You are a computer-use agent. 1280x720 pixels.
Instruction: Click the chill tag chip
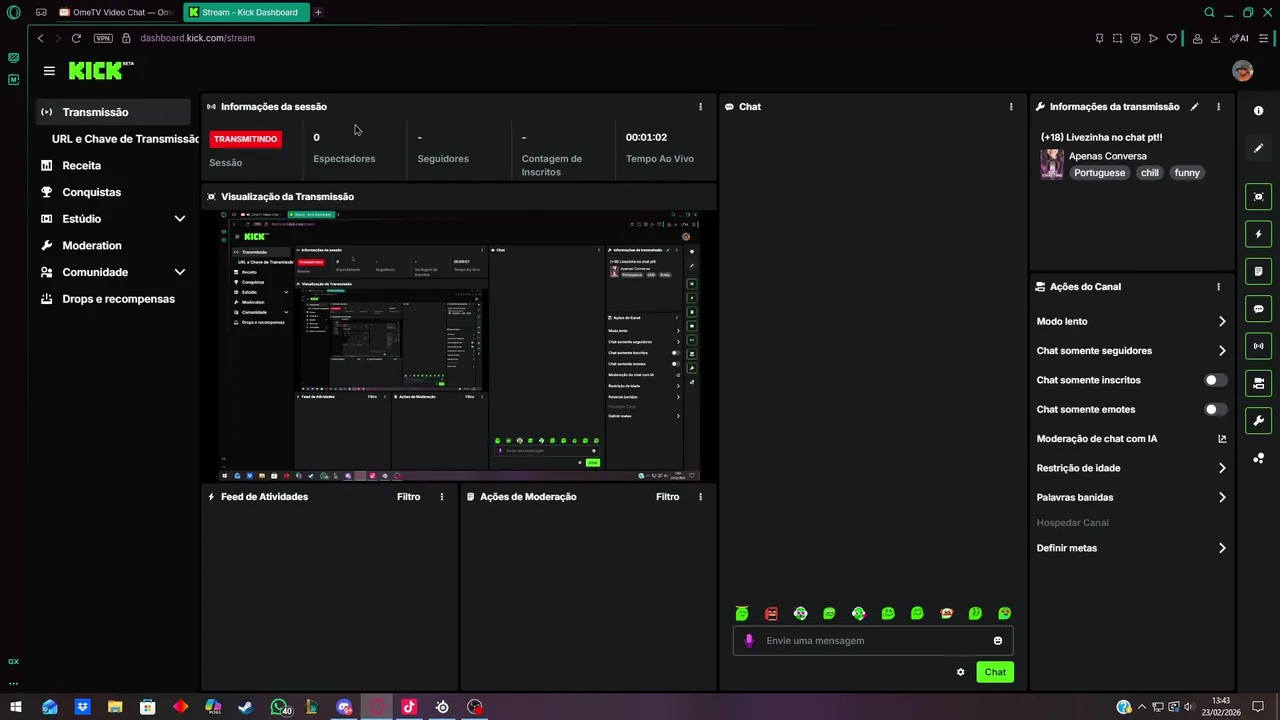point(1150,173)
